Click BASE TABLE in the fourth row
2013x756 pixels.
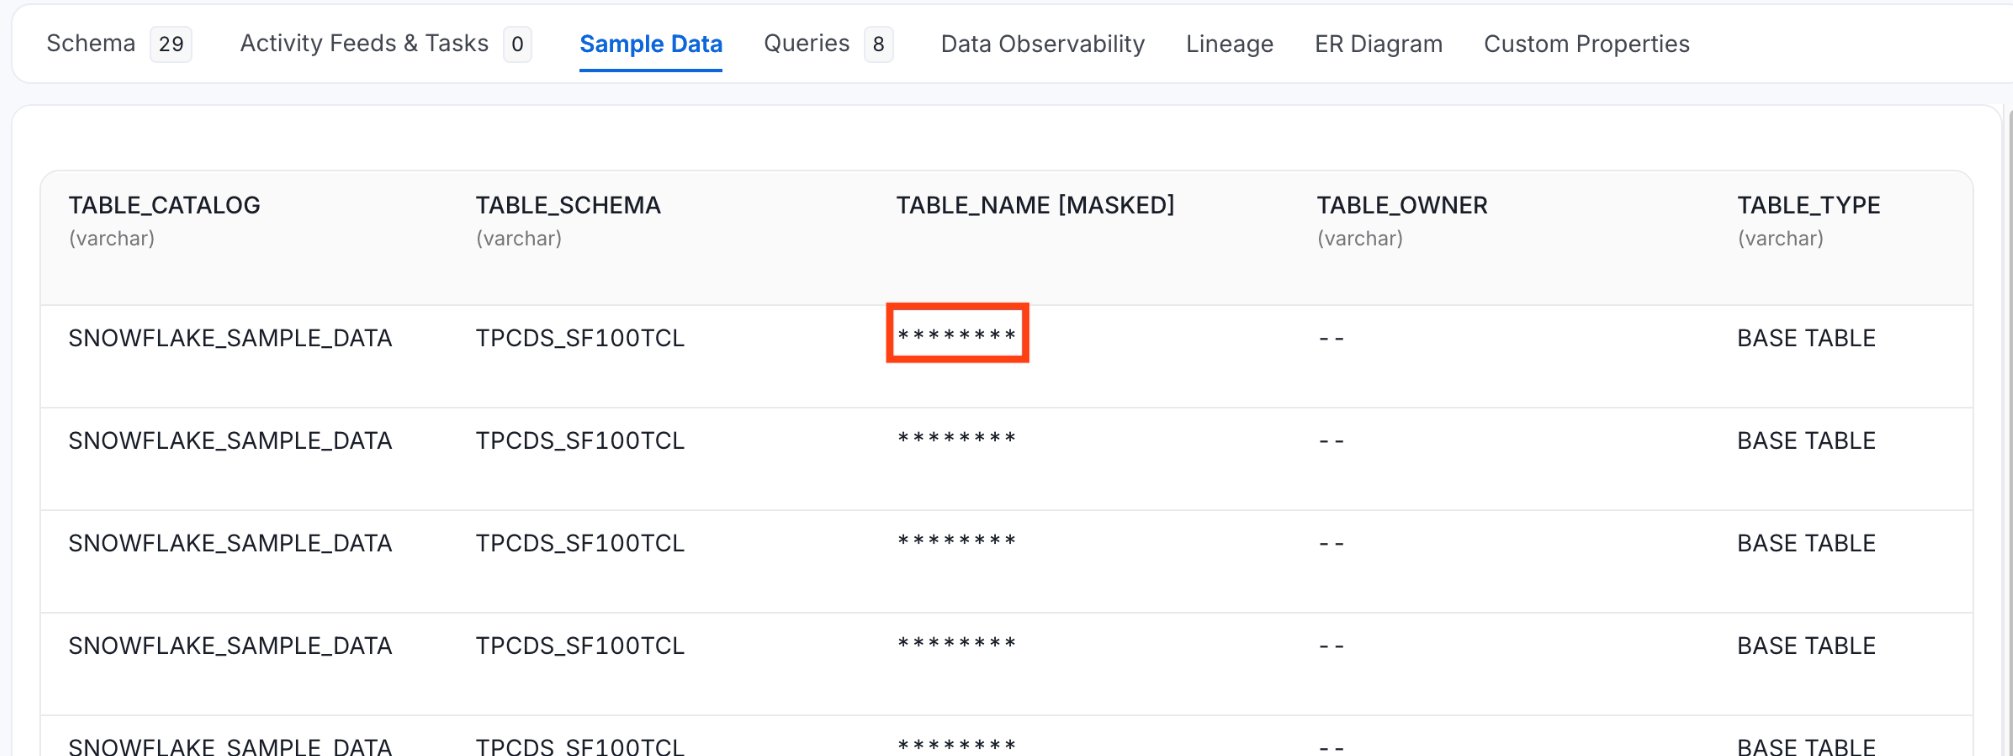coord(1806,646)
